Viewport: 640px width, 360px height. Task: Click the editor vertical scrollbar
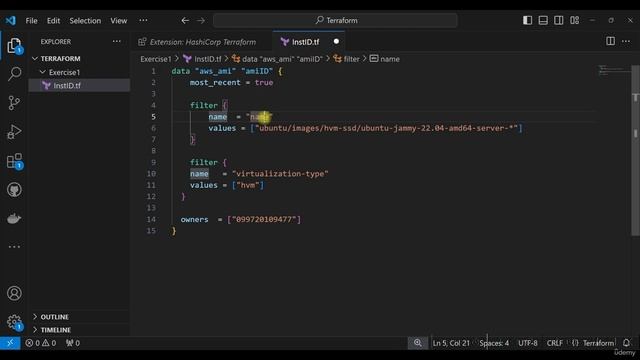point(635,150)
